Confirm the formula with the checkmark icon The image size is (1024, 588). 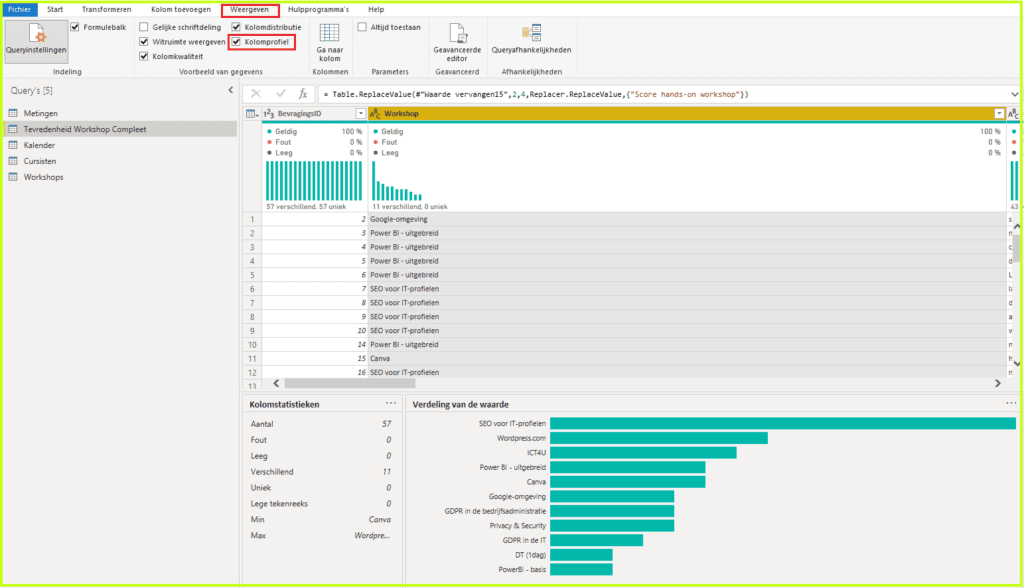coord(281,94)
